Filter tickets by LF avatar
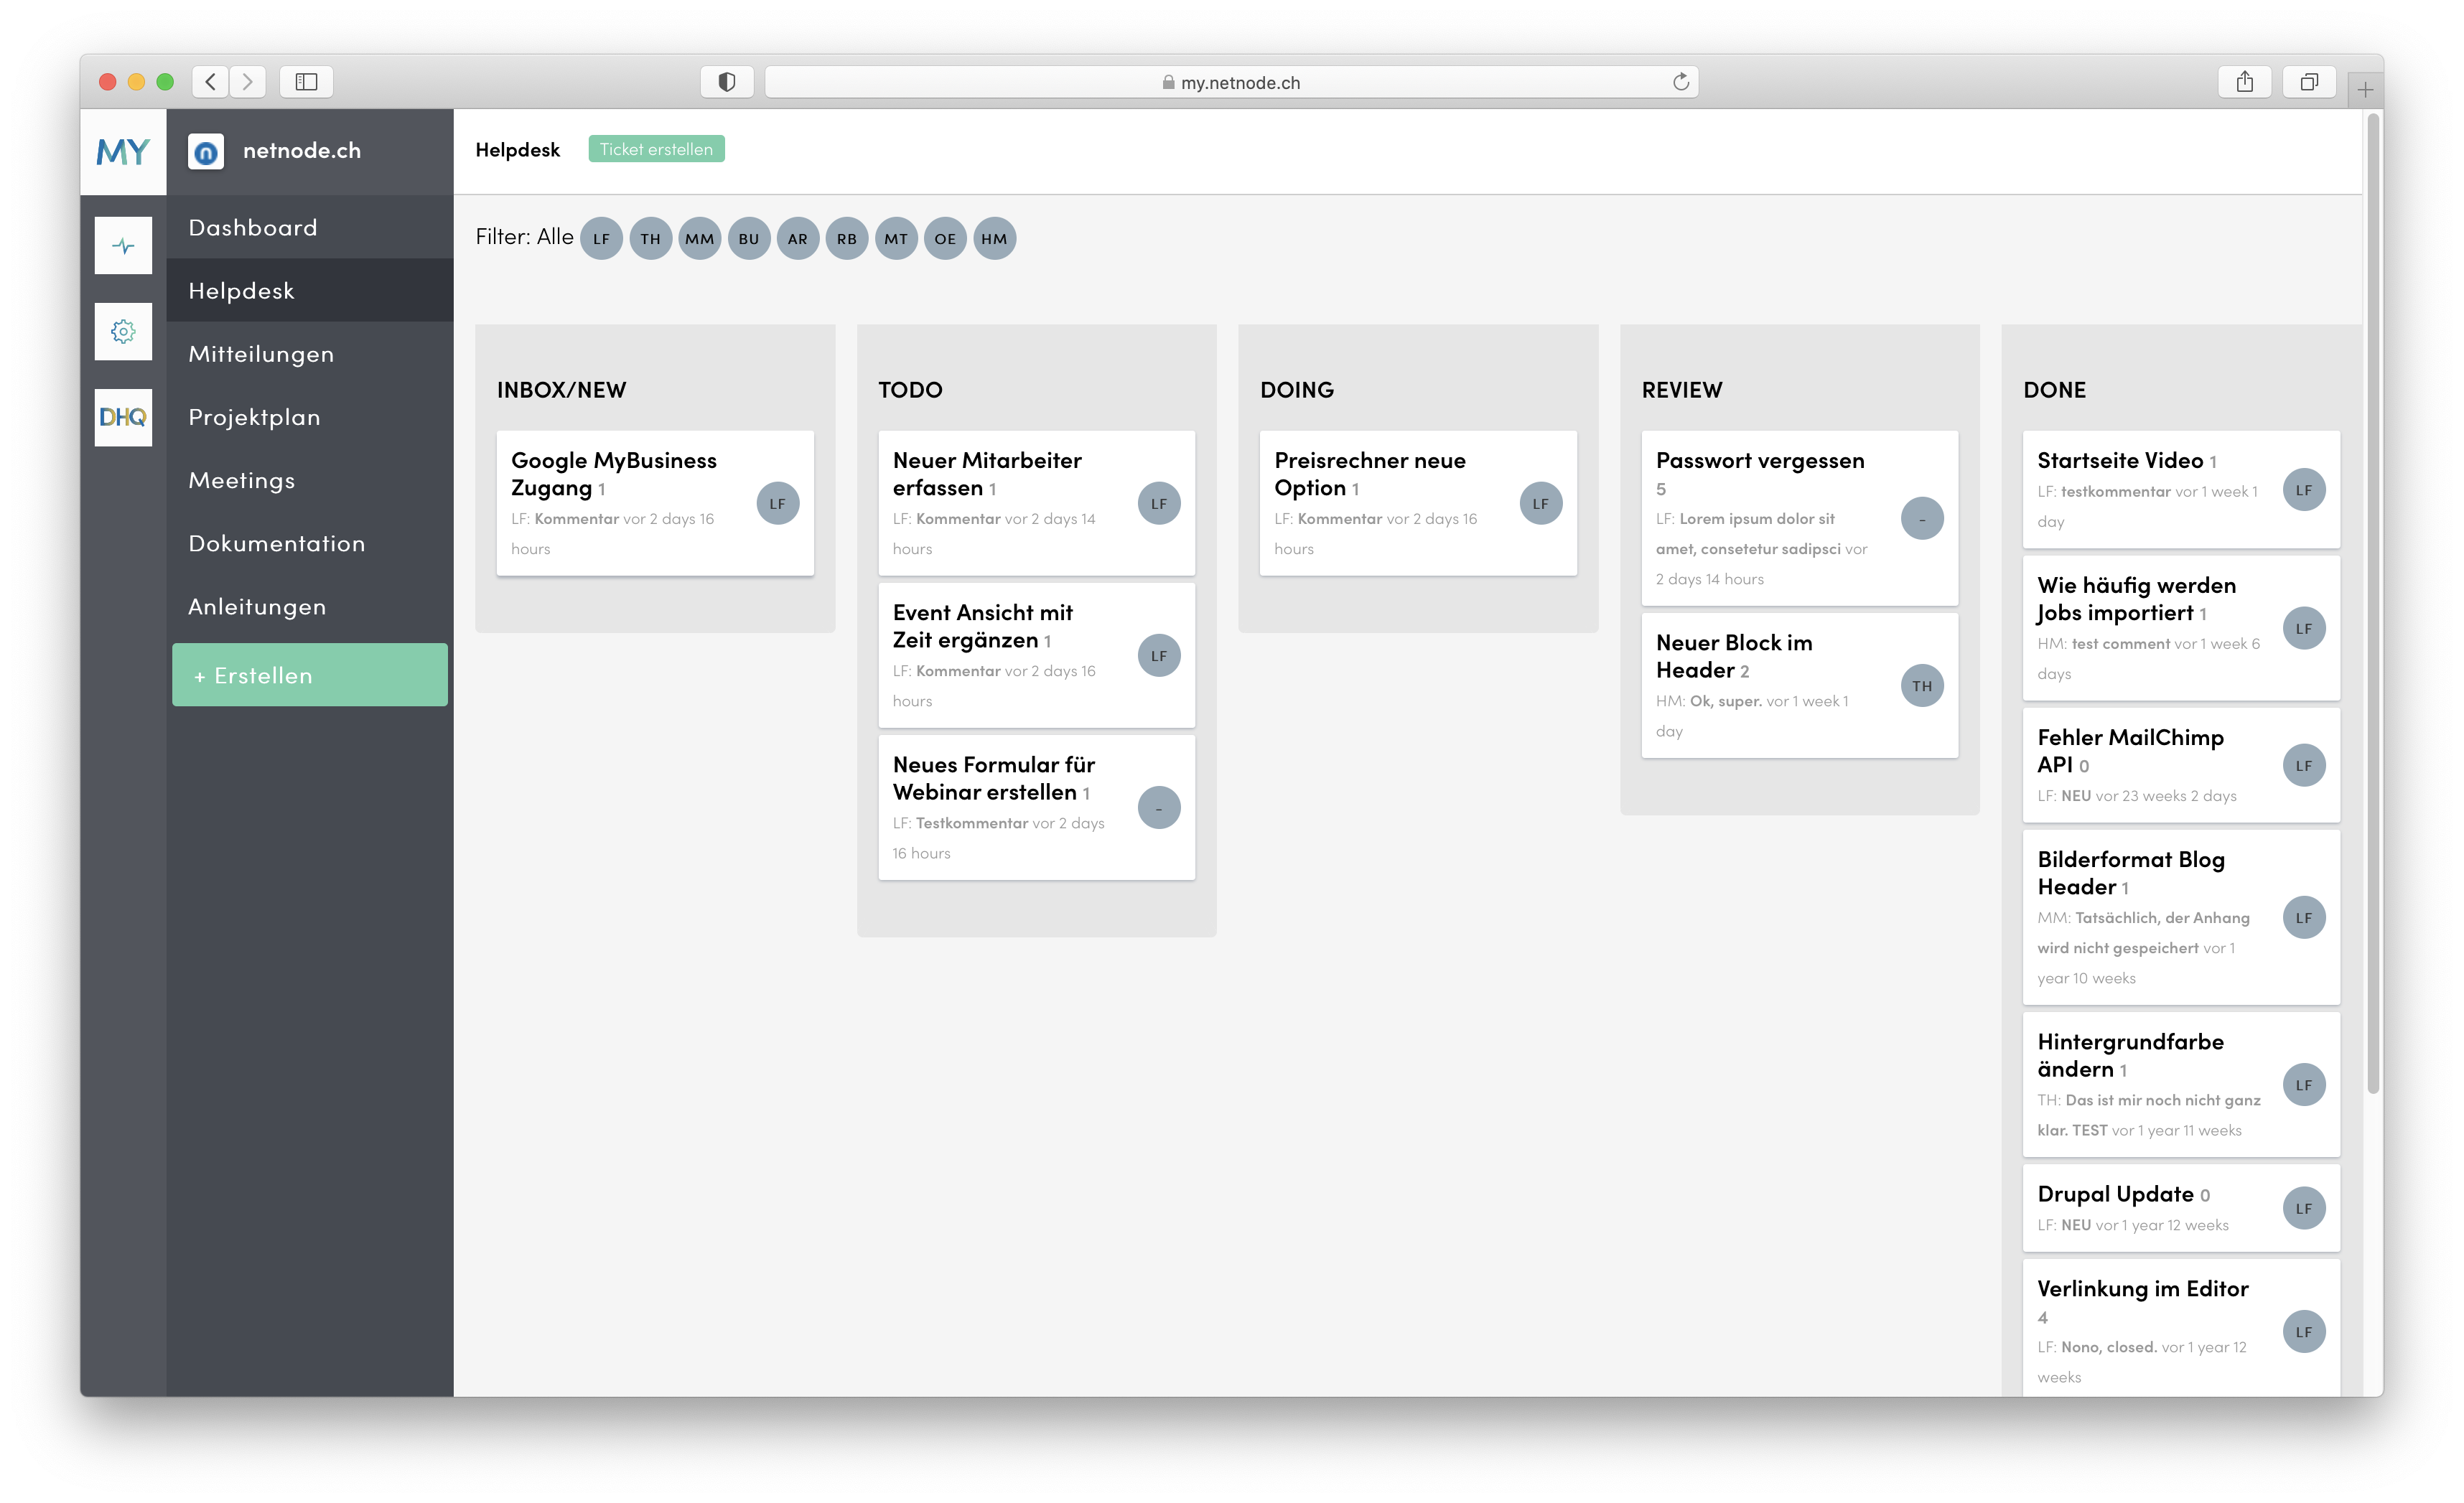Screen dimensions: 2464x1503 point(601,239)
